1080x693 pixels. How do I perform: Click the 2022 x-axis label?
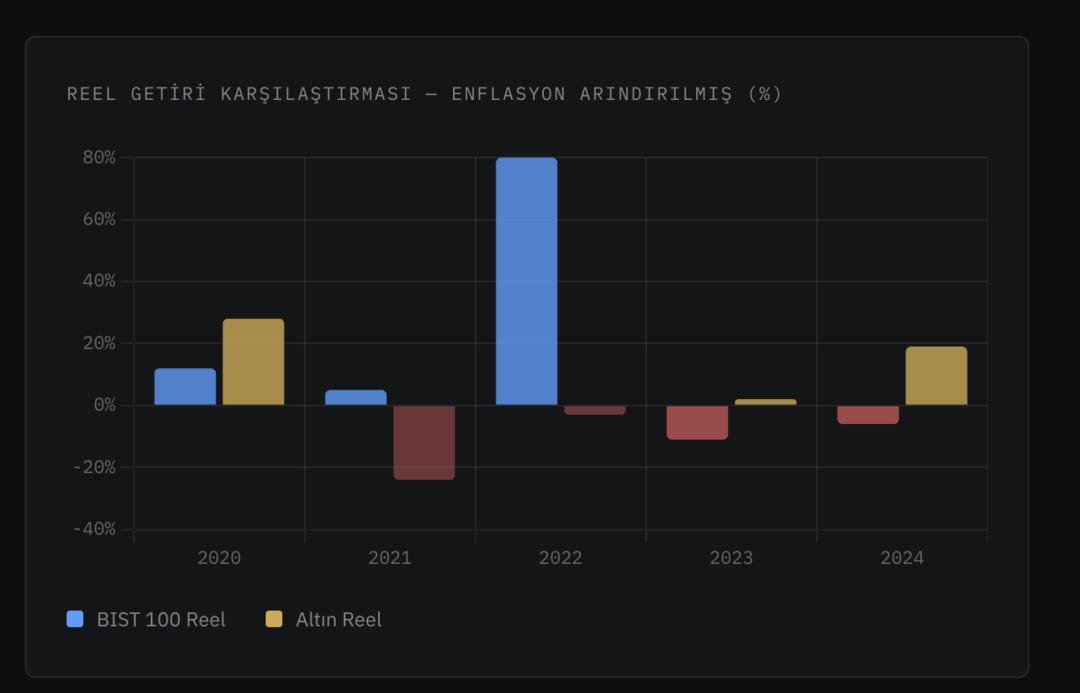560,558
